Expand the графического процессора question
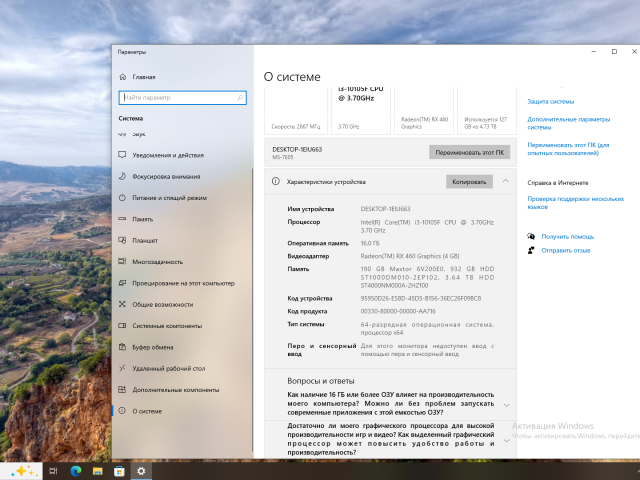The width and height of the screenshot is (640, 480). [507, 440]
